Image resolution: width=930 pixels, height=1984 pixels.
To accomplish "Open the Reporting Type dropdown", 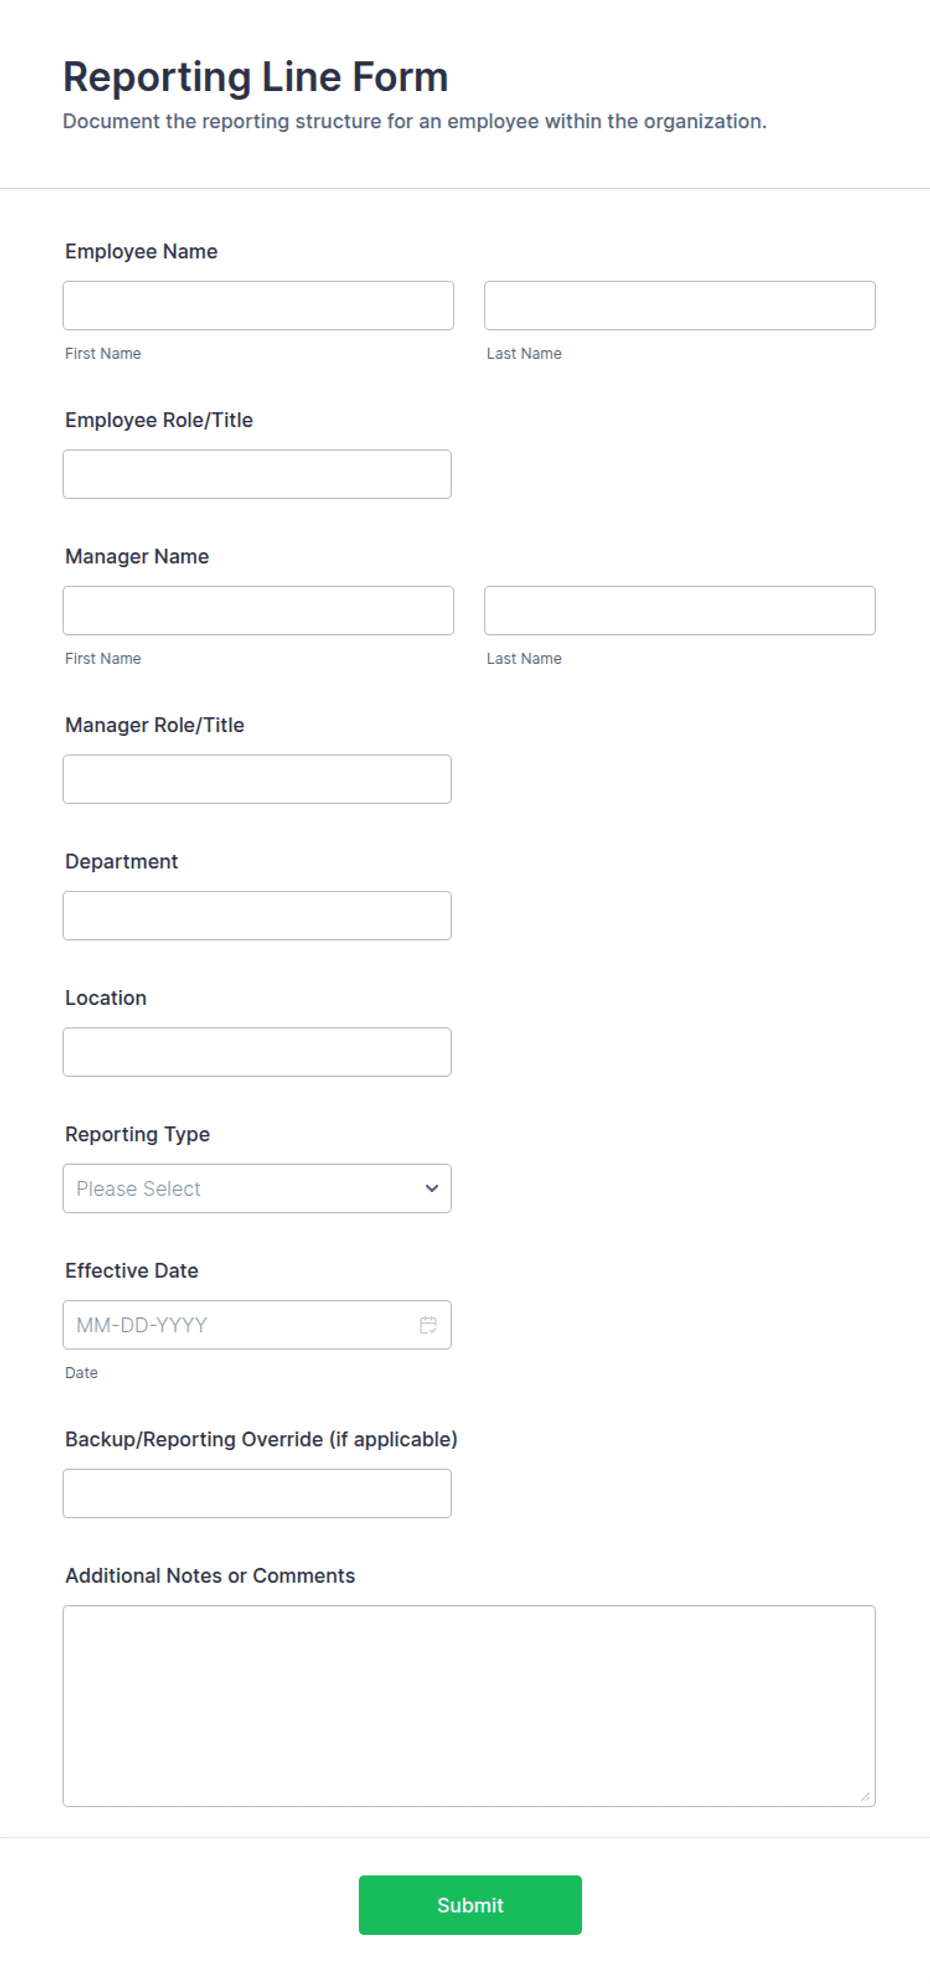I will (x=257, y=1188).
